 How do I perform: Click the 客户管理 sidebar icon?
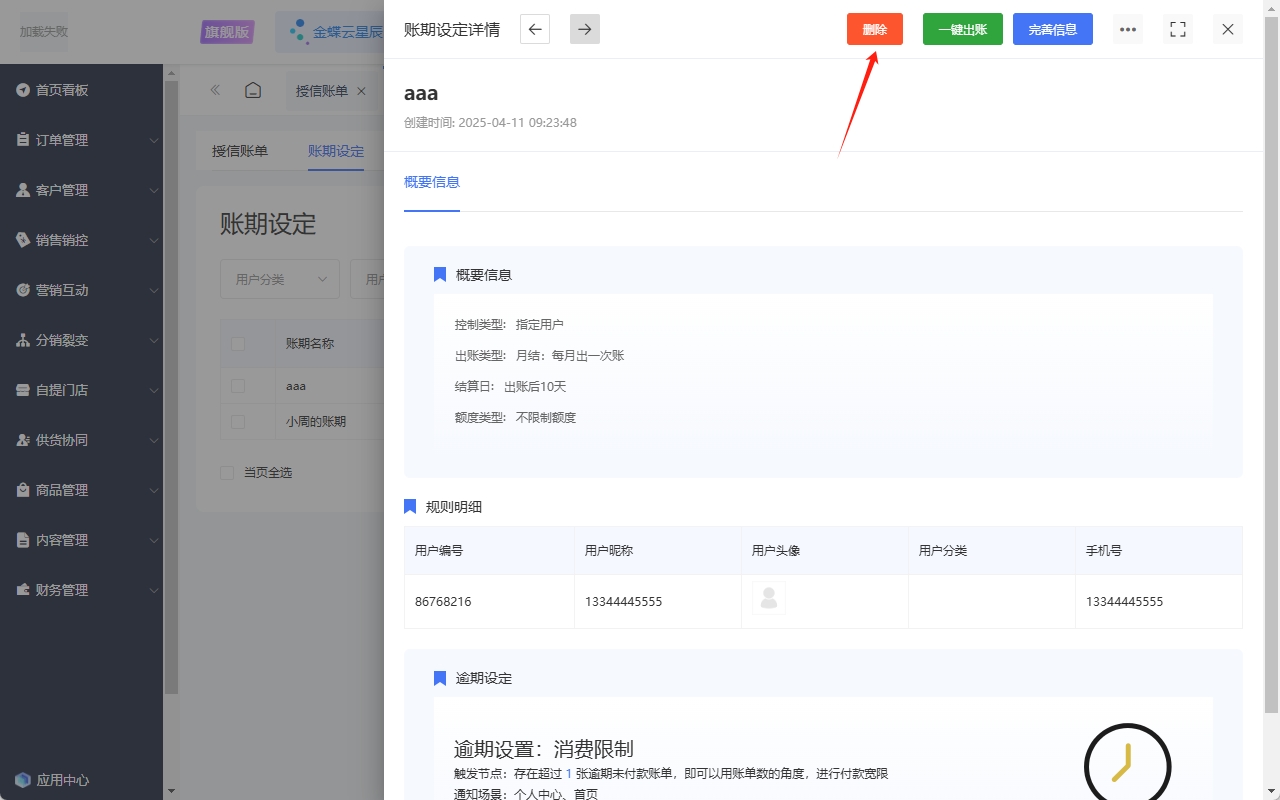23,190
